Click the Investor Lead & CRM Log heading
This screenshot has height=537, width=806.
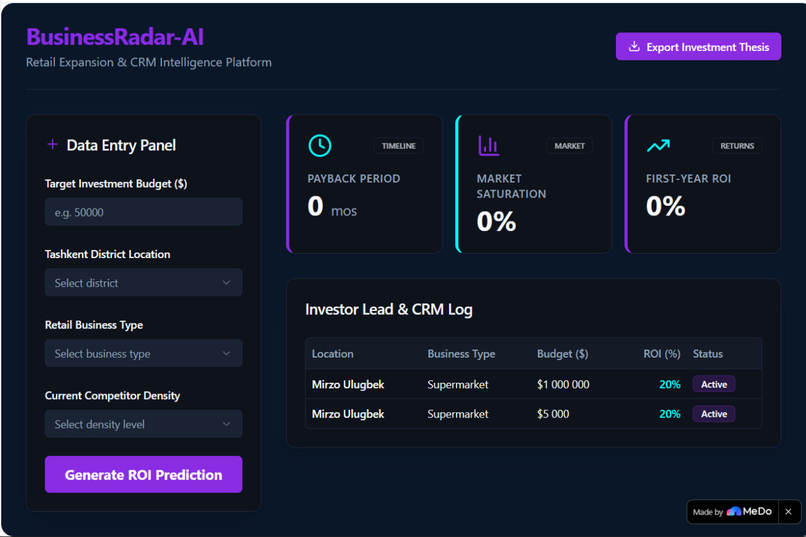(x=389, y=309)
